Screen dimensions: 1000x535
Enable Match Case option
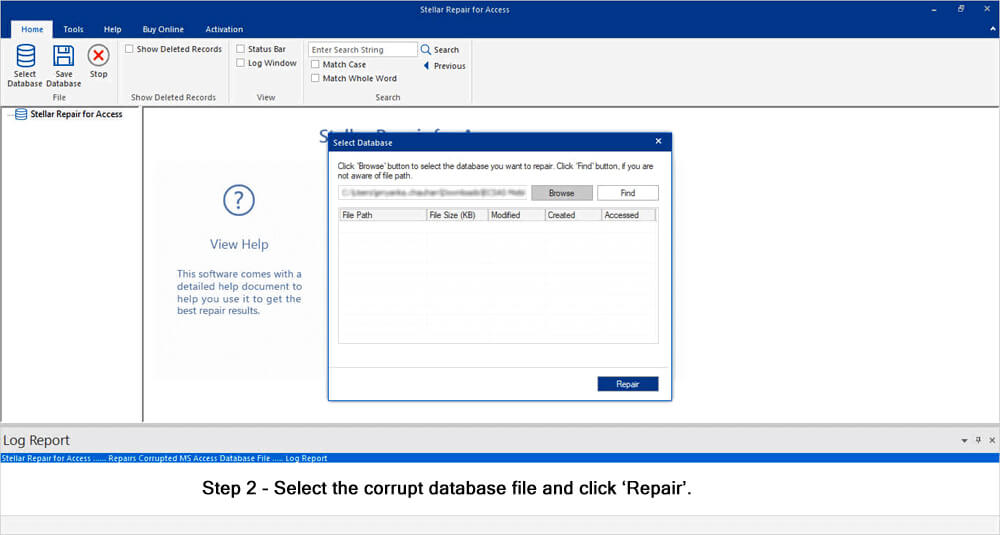click(x=315, y=64)
